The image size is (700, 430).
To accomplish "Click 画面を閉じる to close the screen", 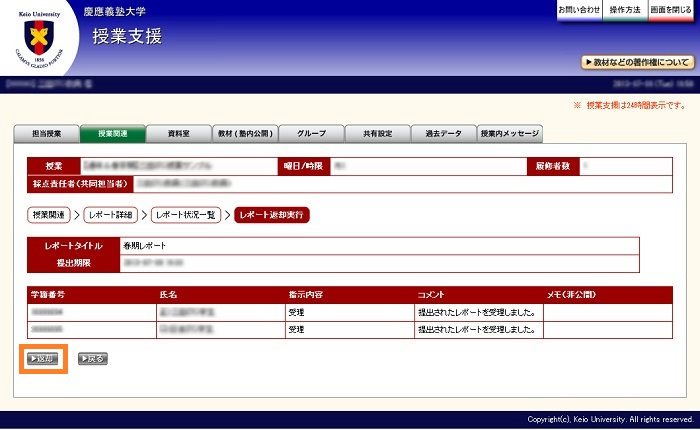I will [x=671, y=9].
